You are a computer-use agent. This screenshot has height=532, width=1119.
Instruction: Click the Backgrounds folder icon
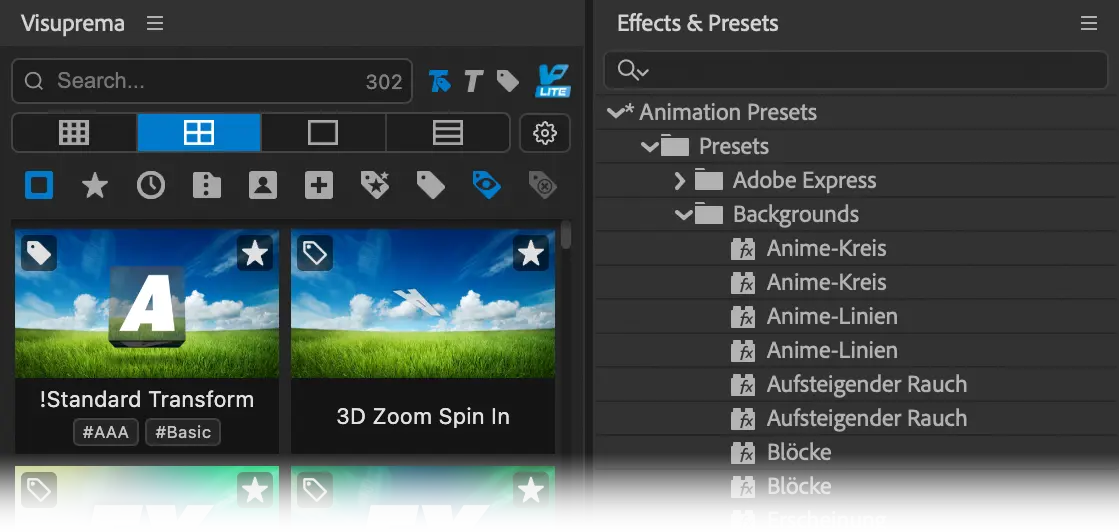(709, 214)
